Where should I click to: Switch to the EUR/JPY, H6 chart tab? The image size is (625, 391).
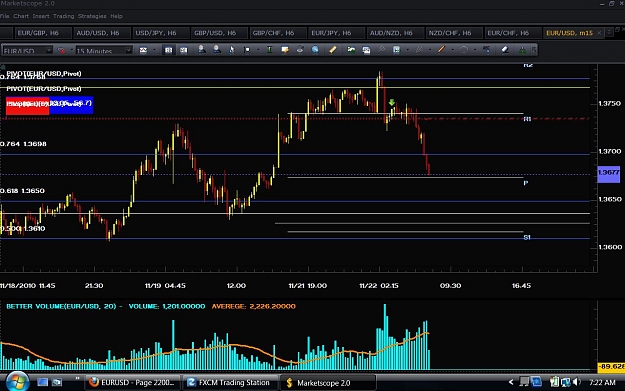click(336, 33)
